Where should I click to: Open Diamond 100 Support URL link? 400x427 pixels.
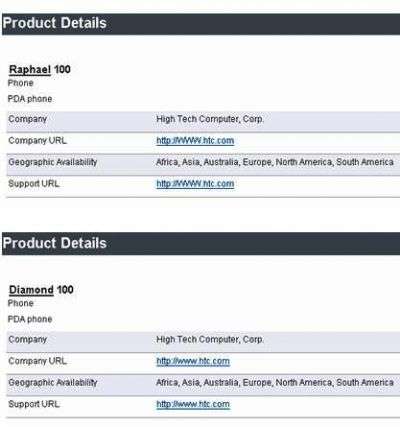[193, 404]
